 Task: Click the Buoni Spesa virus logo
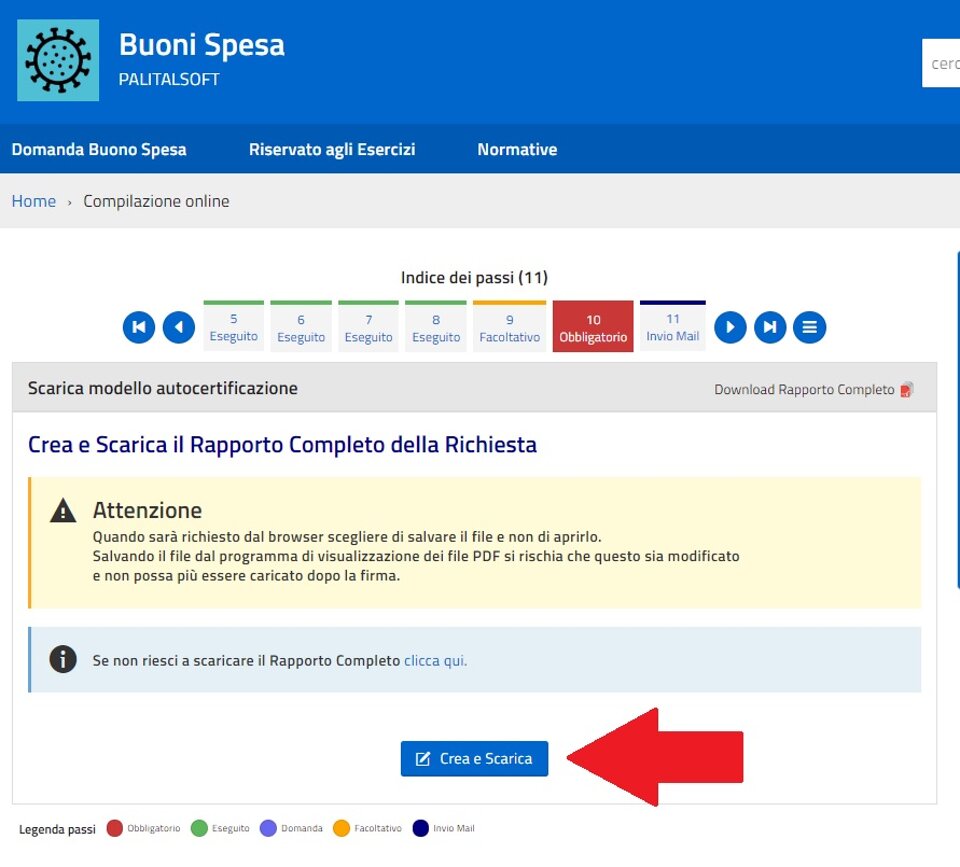coord(58,60)
